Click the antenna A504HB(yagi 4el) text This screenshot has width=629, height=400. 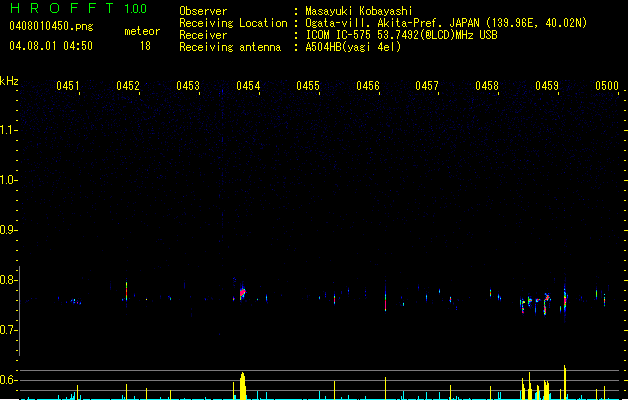pos(353,47)
